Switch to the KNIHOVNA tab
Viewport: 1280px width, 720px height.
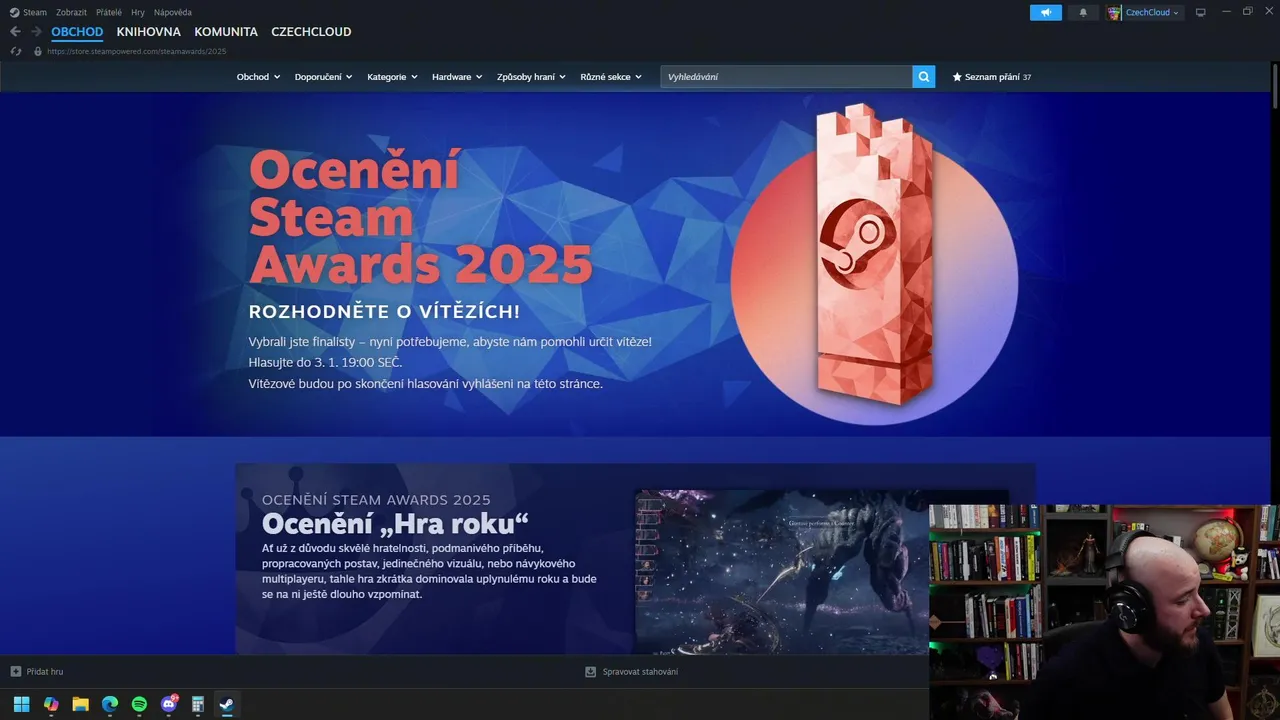(x=149, y=32)
